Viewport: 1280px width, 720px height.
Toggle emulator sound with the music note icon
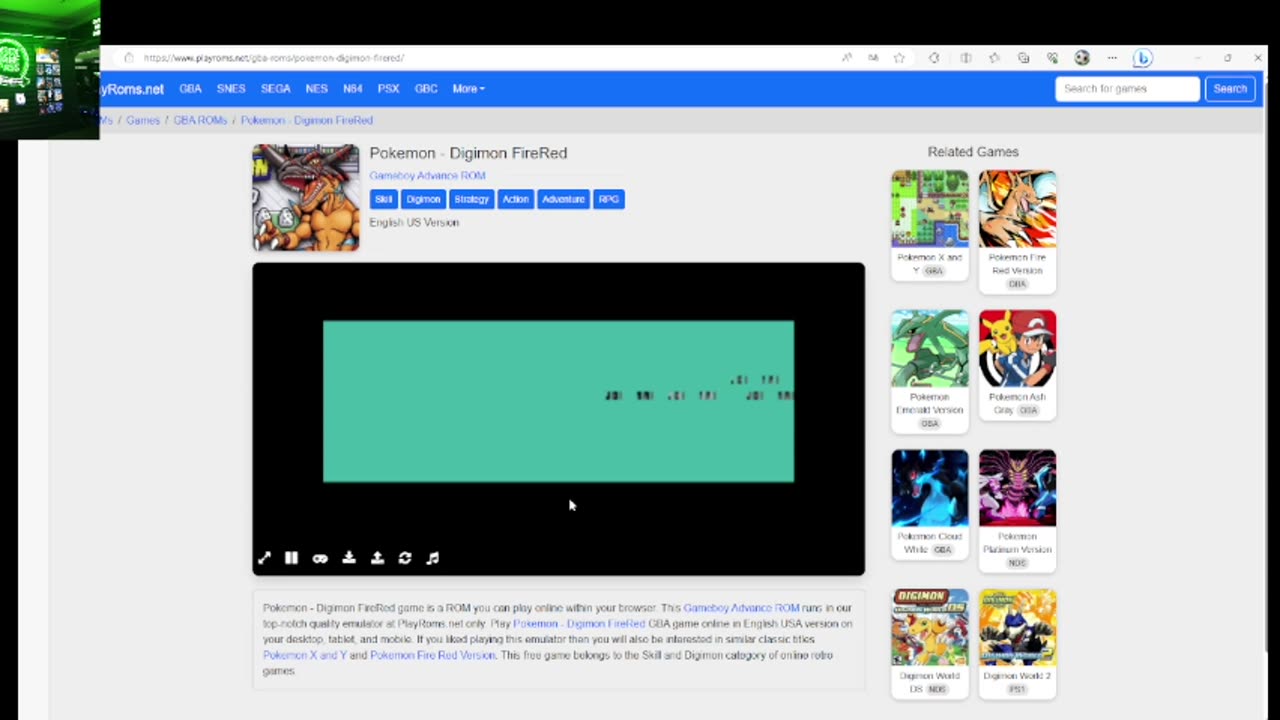click(x=433, y=558)
